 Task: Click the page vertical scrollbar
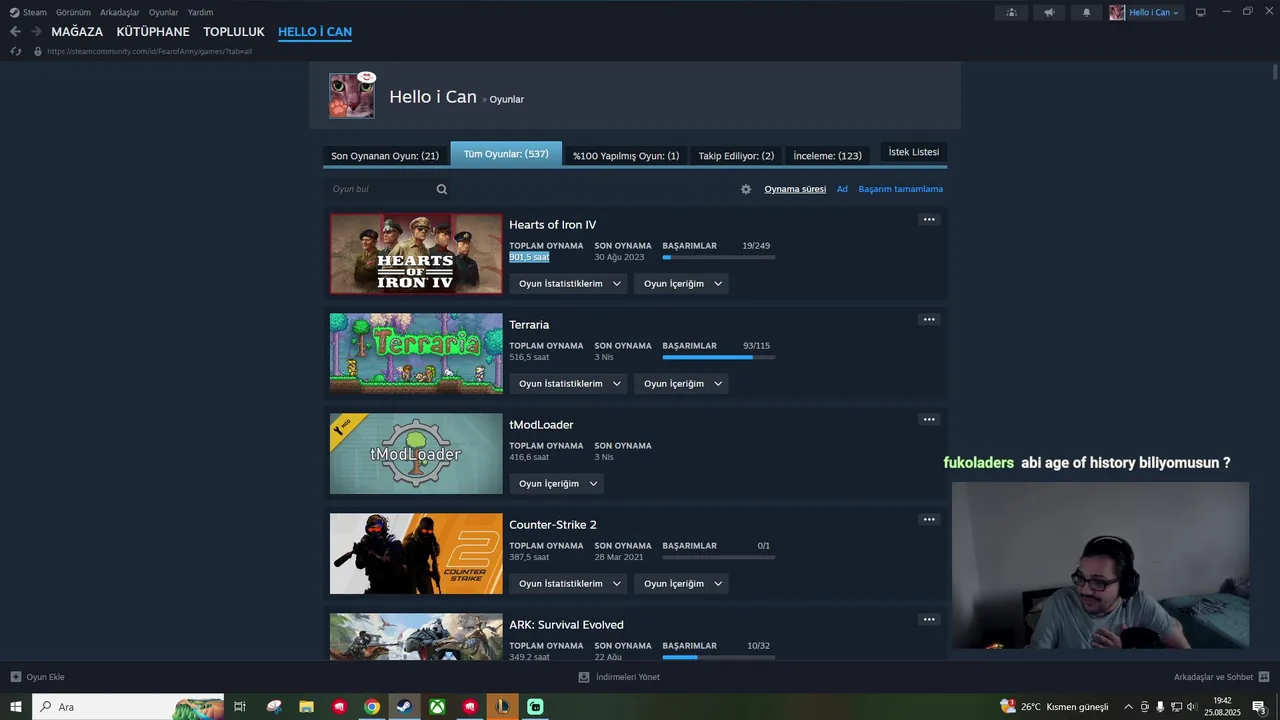(1275, 72)
